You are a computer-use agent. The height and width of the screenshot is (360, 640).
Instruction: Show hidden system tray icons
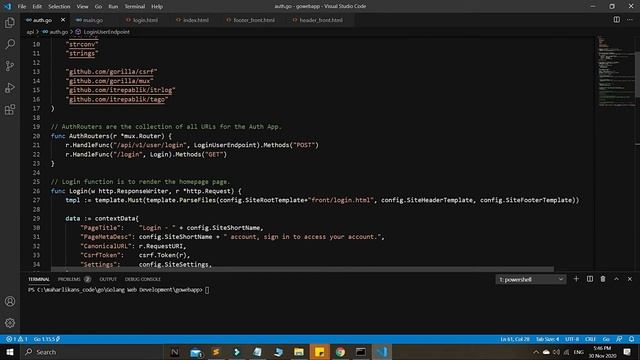tap(536, 352)
